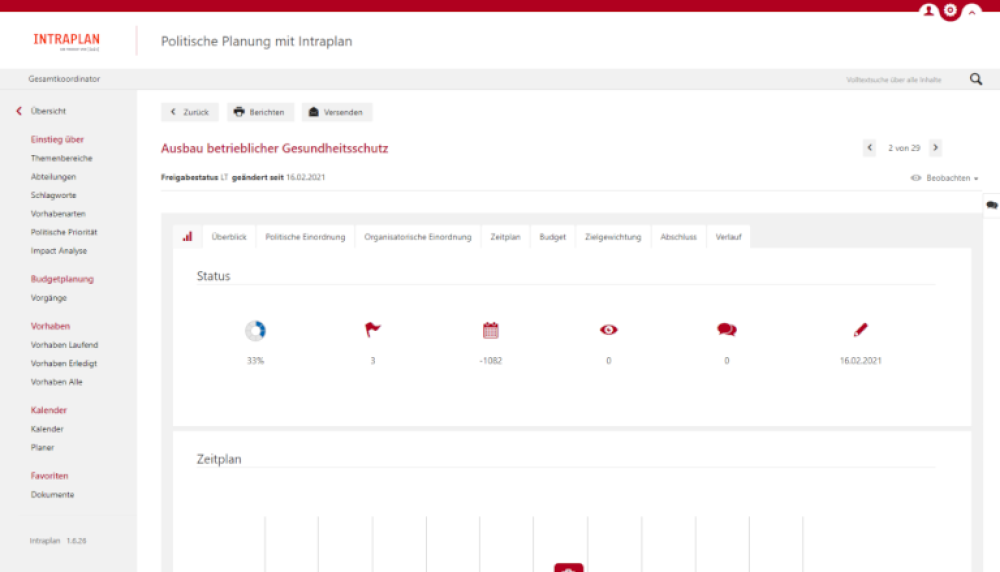
Task: Click the pencil edit date icon
Action: point(861,330)
